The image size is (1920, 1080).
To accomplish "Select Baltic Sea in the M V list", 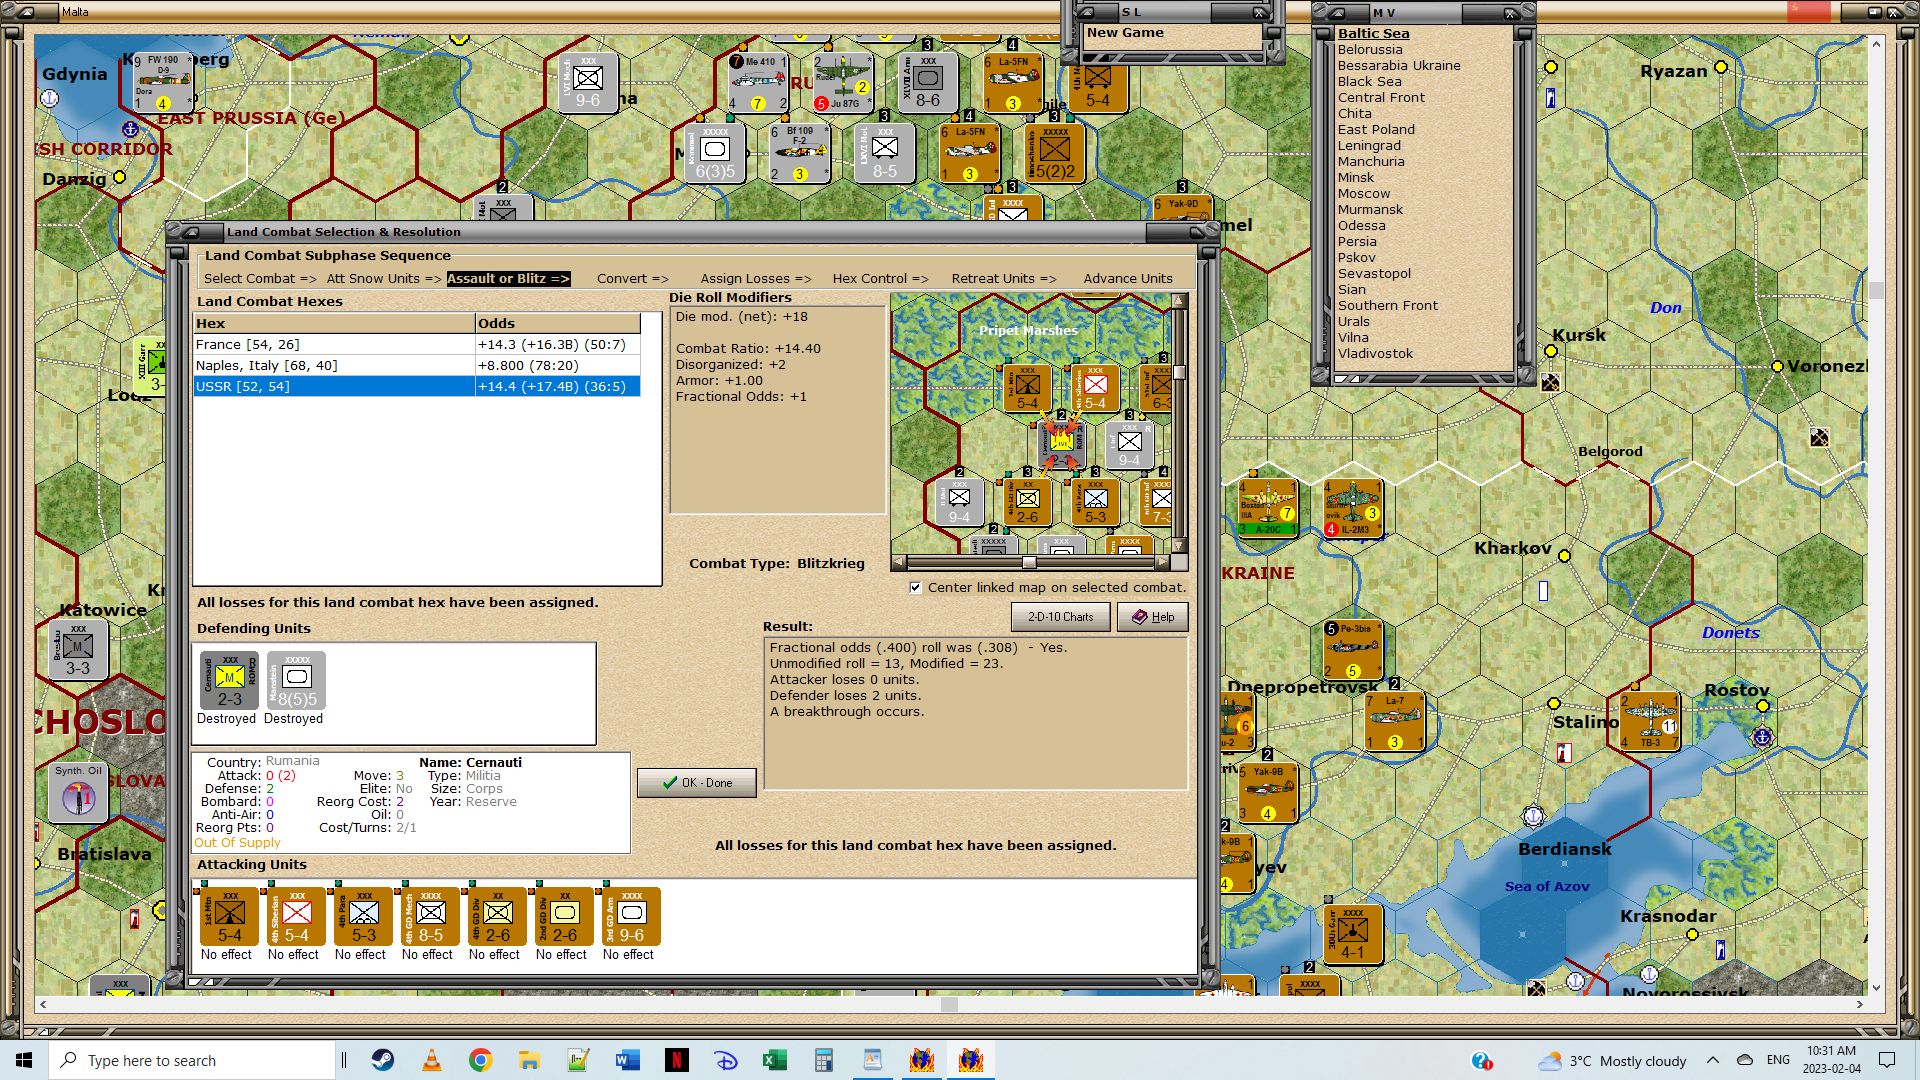I will [1374, 33].
